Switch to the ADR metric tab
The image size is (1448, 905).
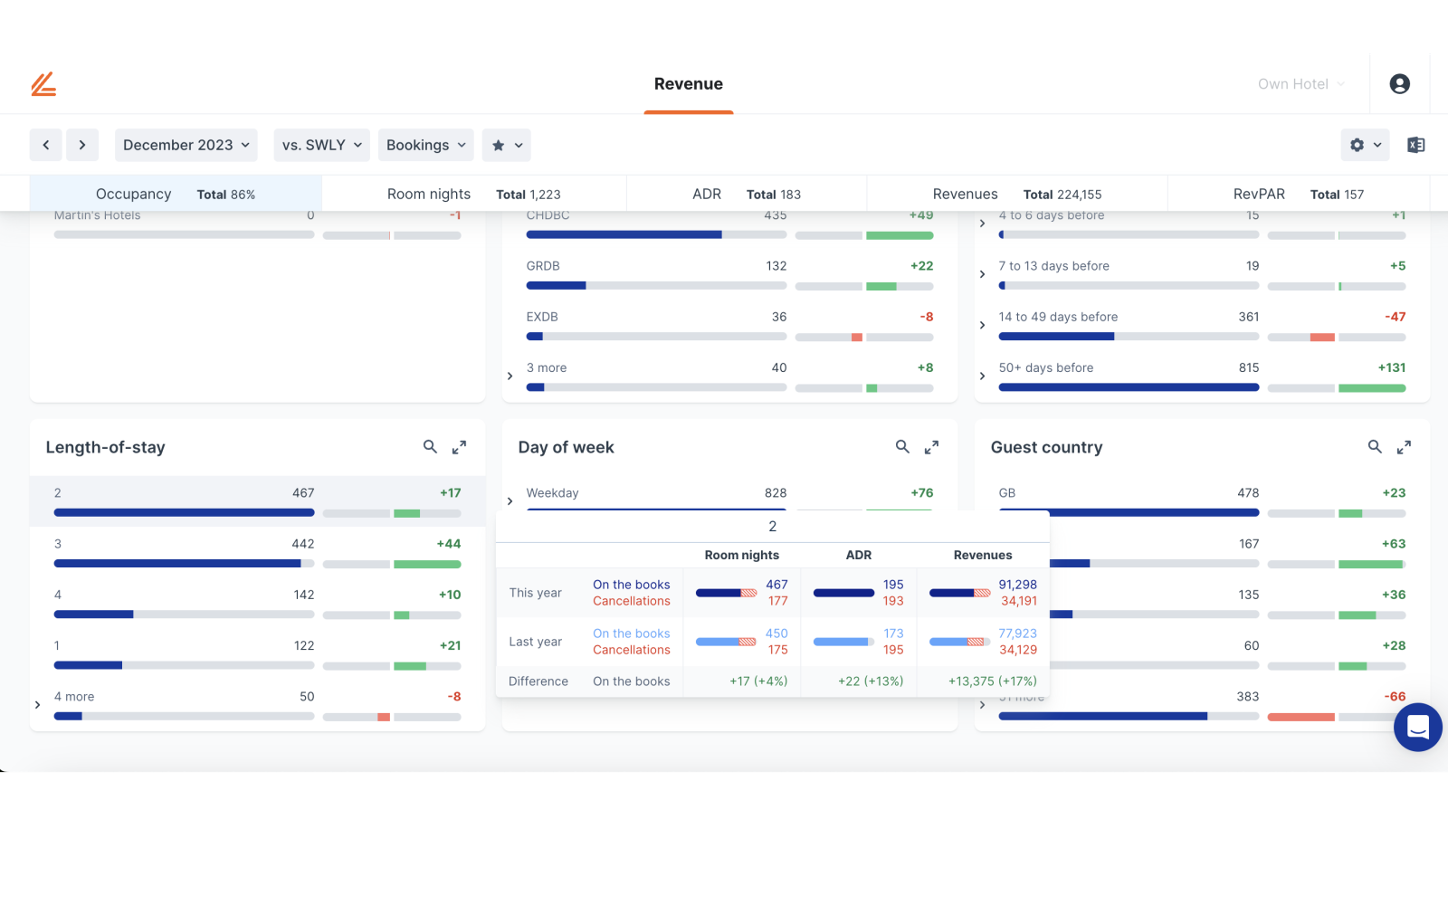pyautogui.click(x=747, y=194)
